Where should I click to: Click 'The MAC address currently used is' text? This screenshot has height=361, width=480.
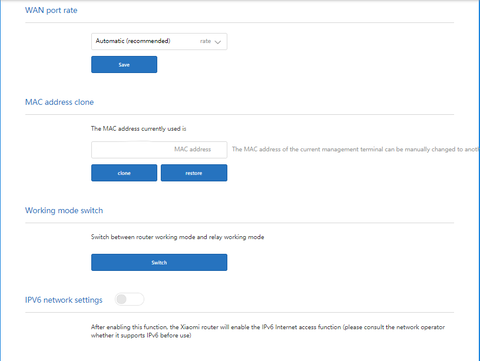point(139,129)
